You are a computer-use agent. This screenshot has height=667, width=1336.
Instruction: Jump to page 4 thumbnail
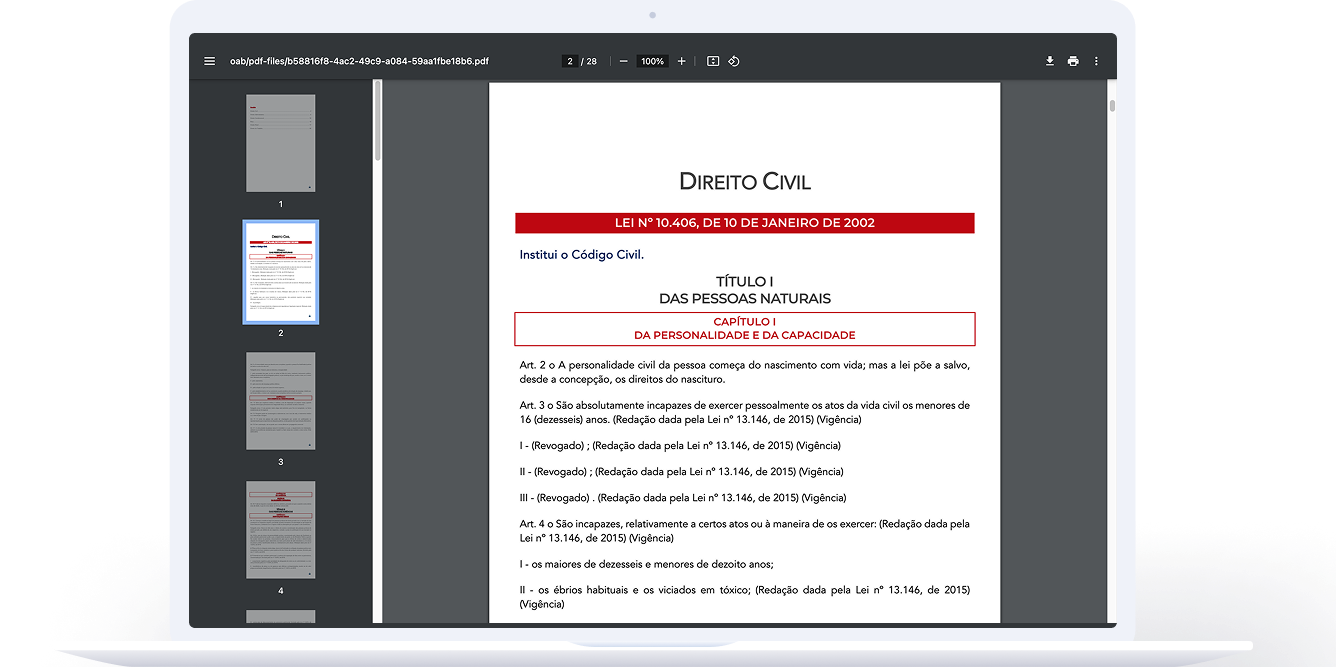tap(281, 529)
